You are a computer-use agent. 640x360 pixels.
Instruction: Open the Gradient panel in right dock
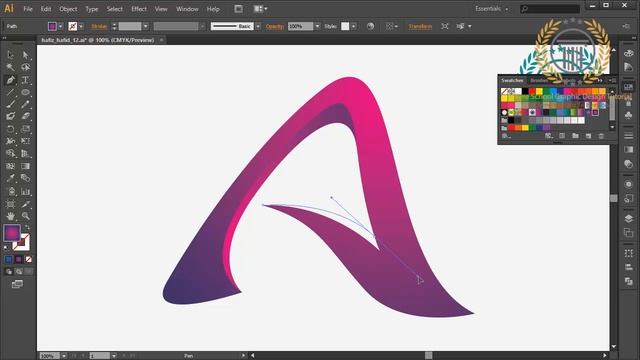(629, 149)
